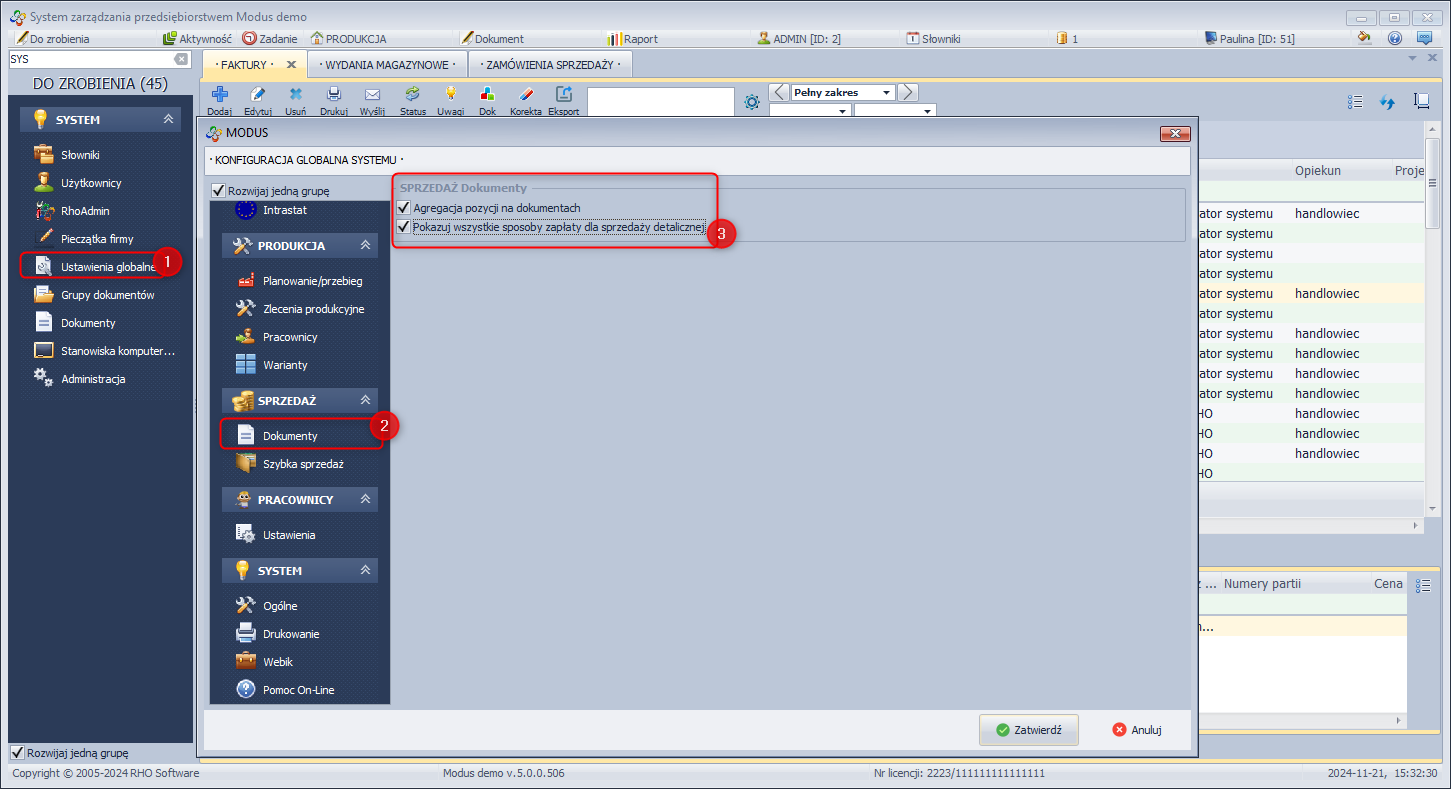Viewport: 1451px width, 789px height.
Task: Open Zlecenia produkcyjne settings
Action: pyautogui.click(x=312, y=309)
